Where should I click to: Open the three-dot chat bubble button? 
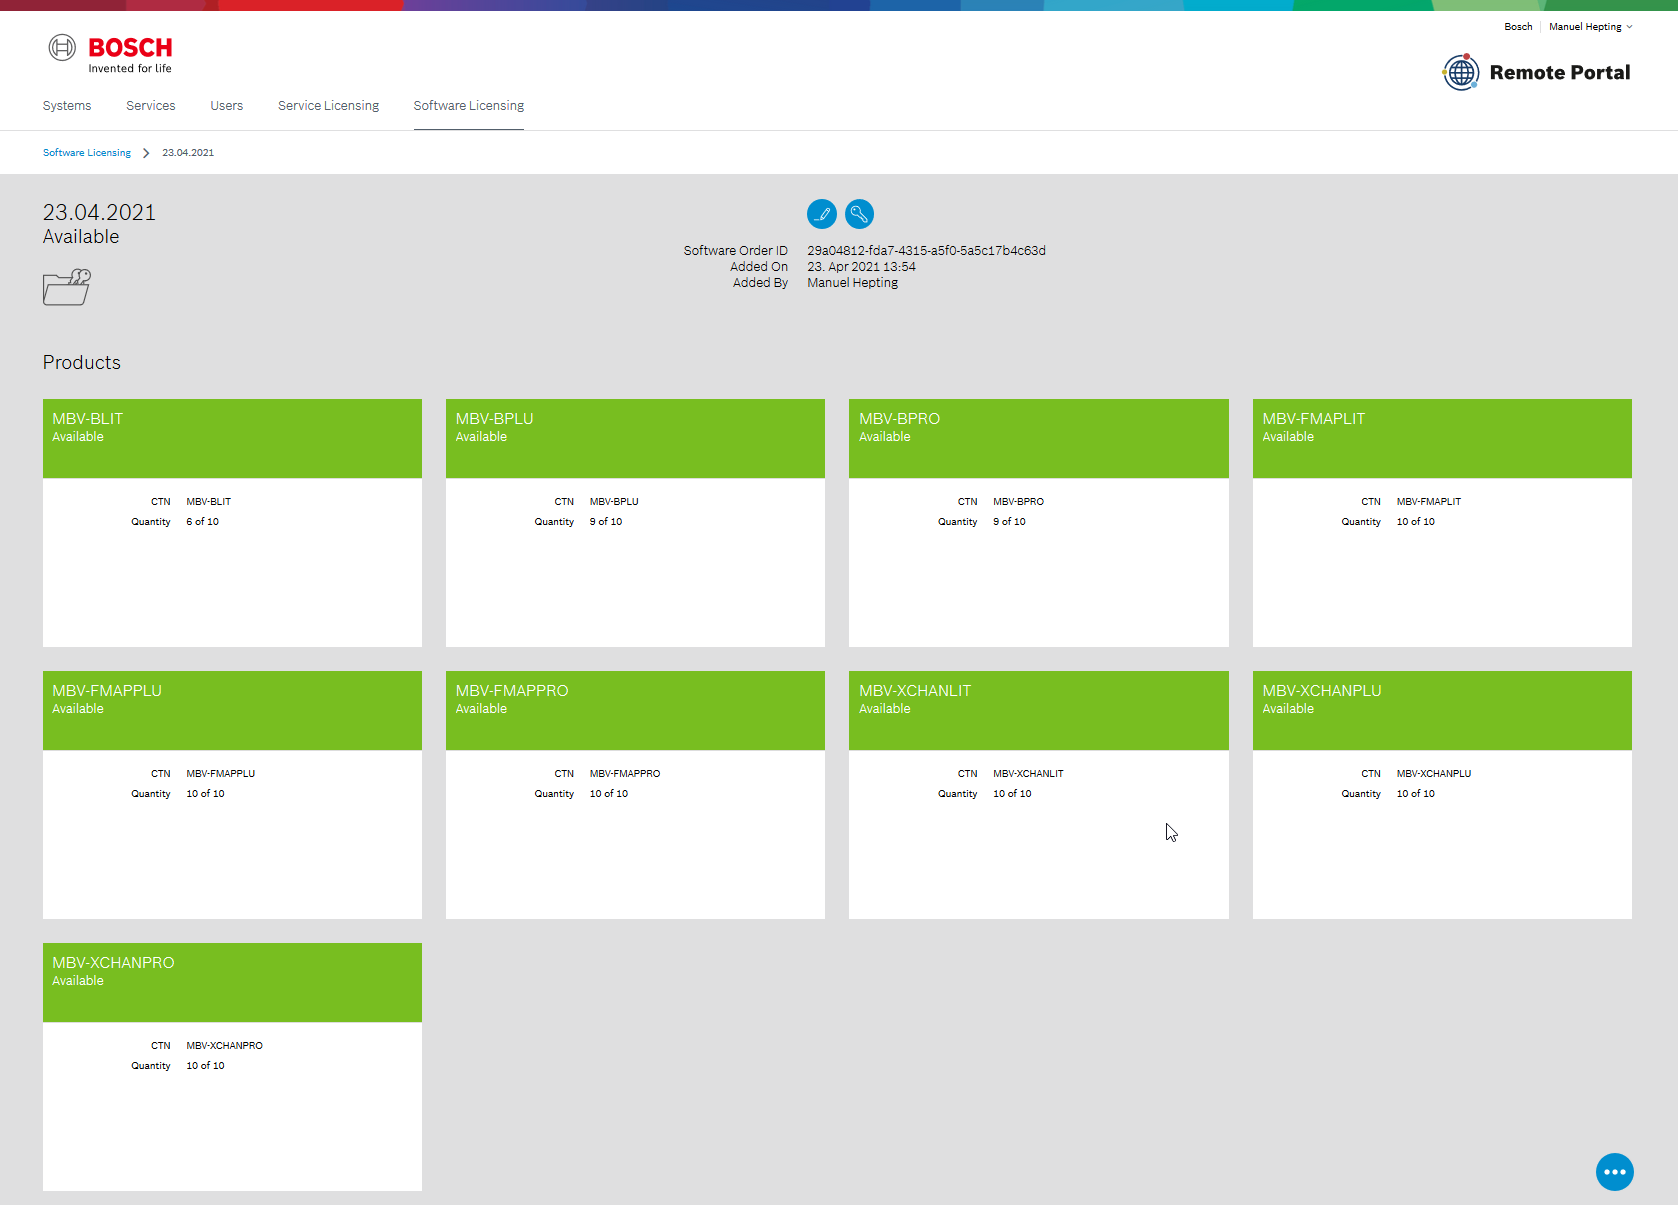1615,1172
